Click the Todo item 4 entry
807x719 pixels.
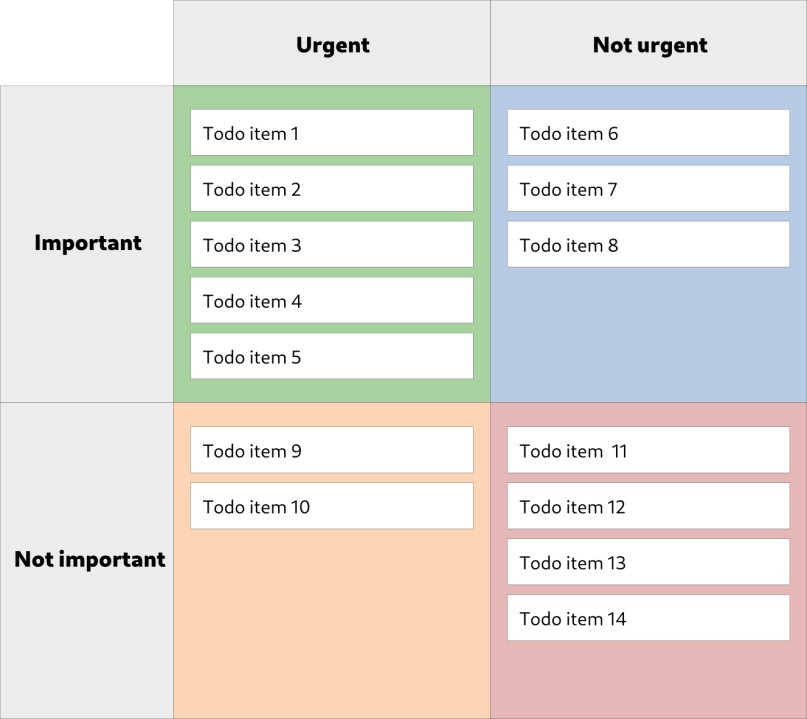[331, 301]
